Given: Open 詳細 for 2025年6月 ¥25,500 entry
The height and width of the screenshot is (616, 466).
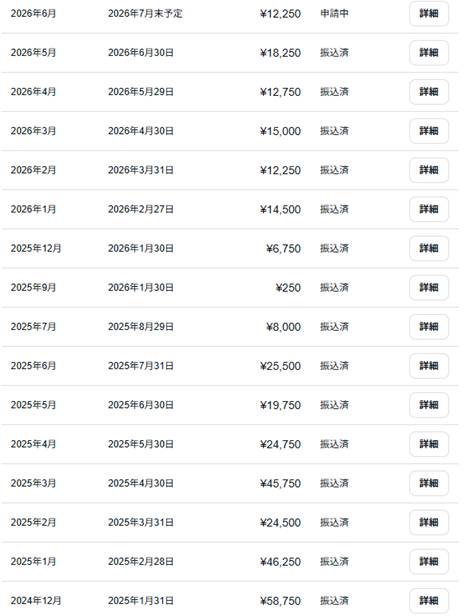Looking at the screenshot, I should [x=429, y=366].
